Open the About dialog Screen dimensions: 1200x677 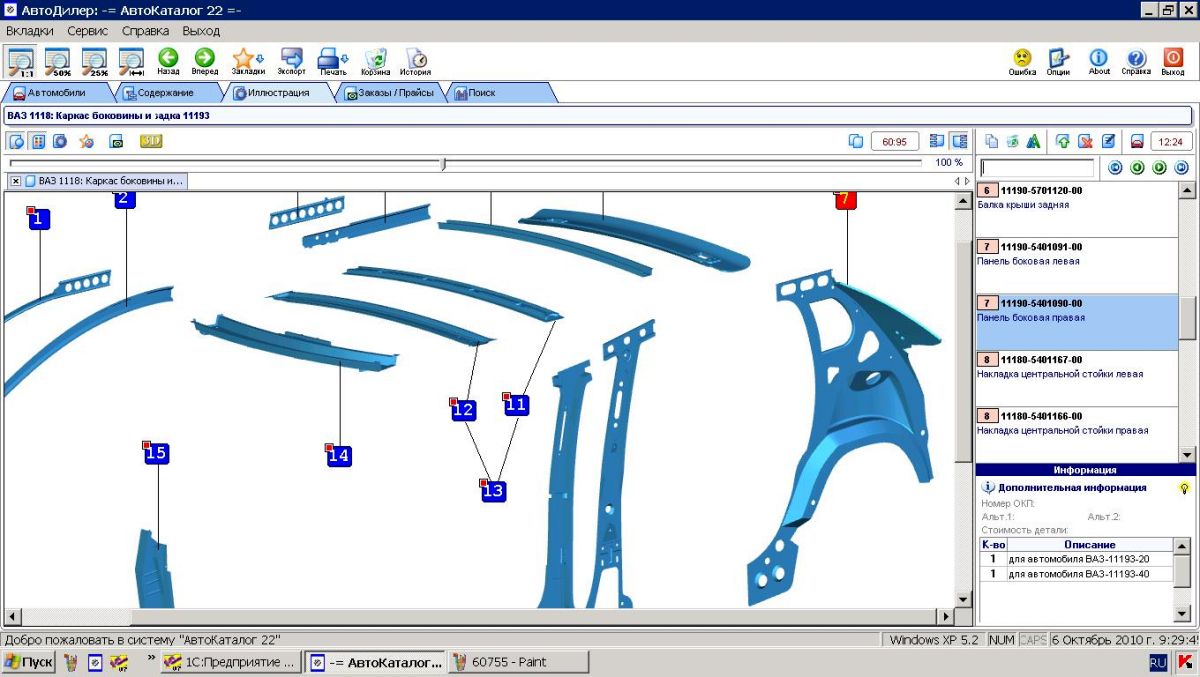click(1099, 61)
